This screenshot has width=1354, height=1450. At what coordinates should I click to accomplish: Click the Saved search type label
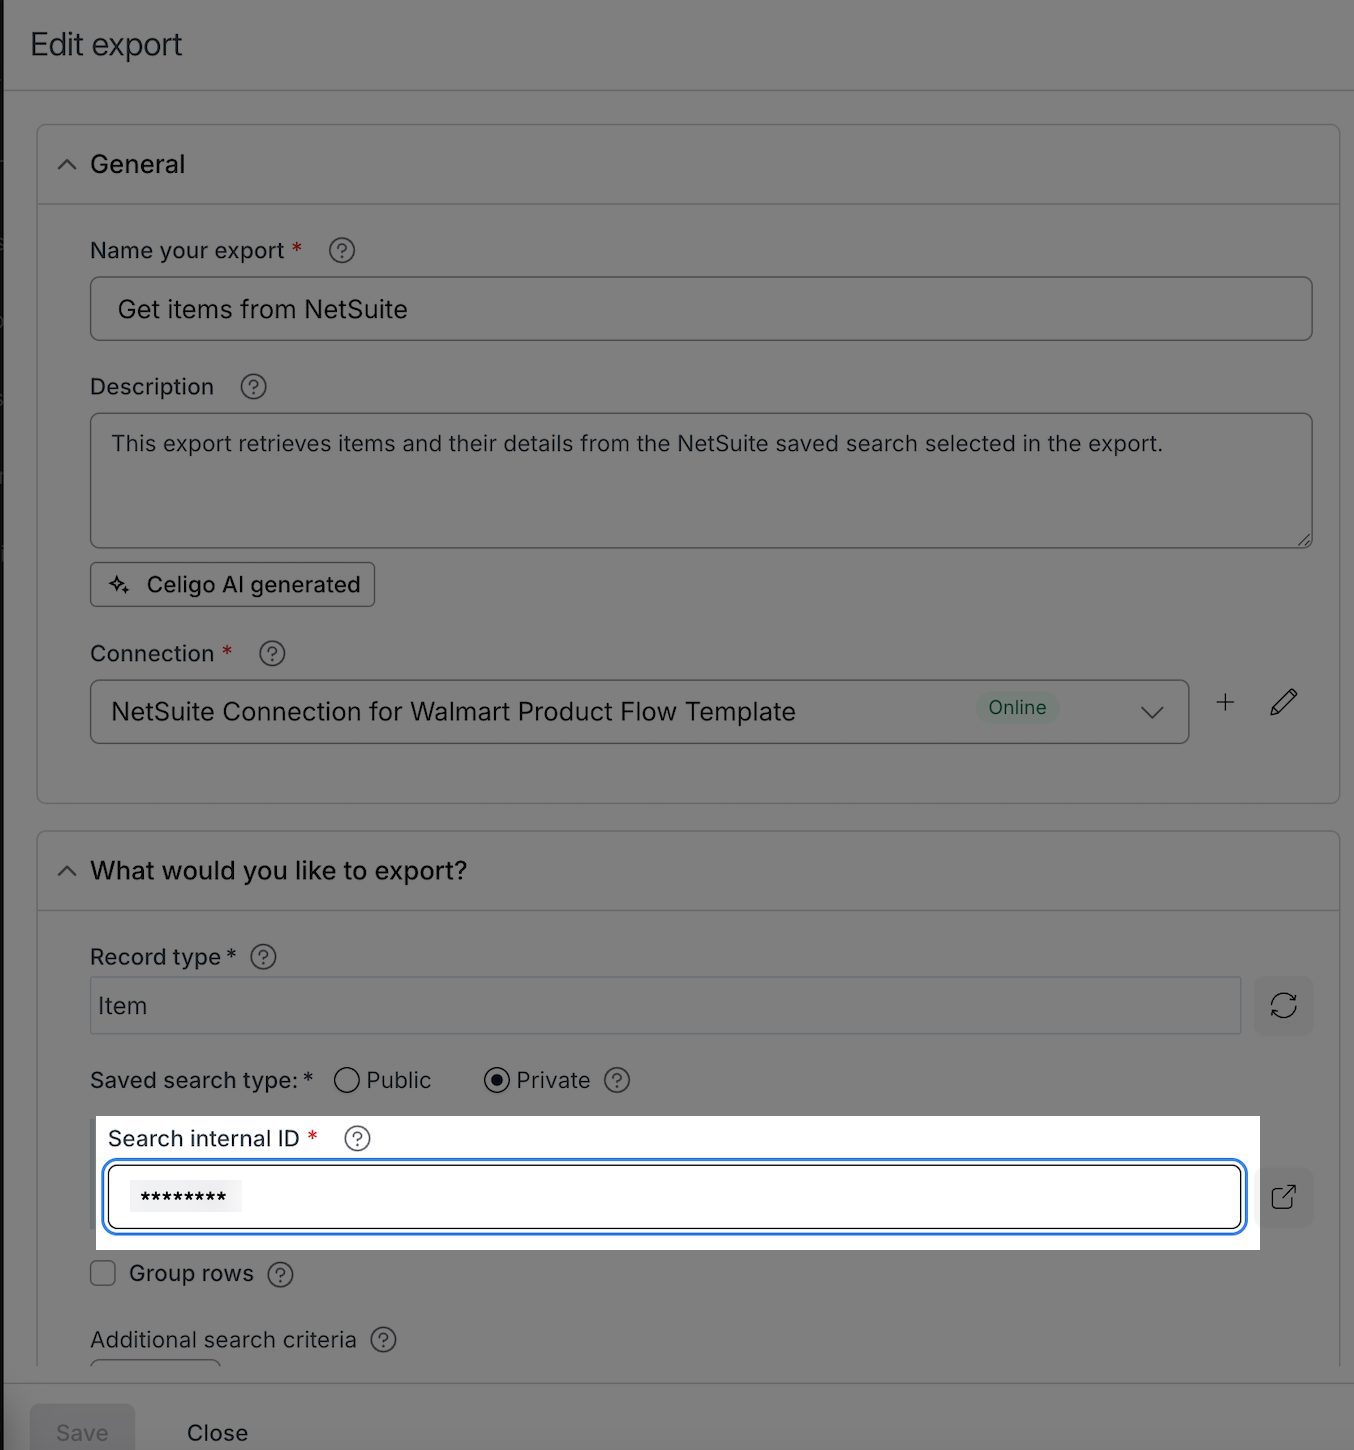pyautogui.click(x=201, y=1080)
